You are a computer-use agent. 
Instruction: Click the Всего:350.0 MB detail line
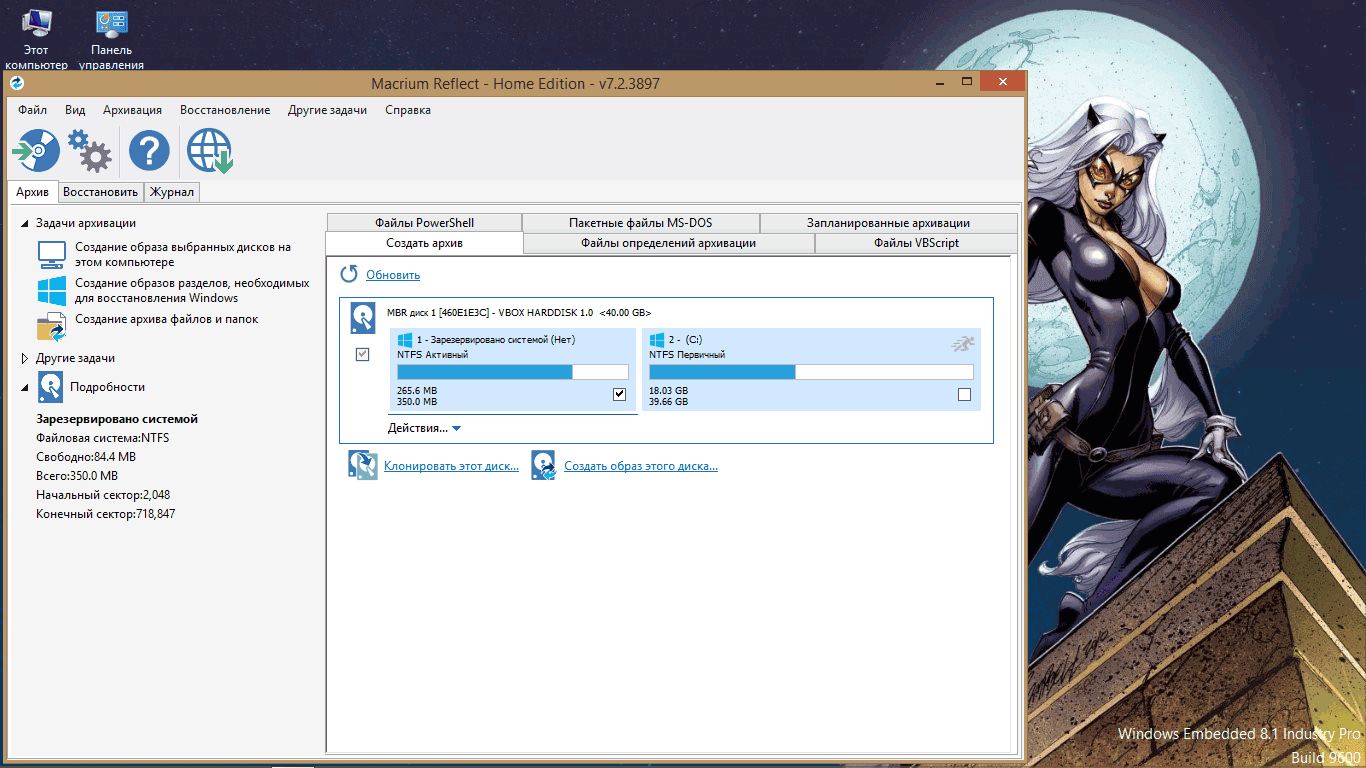click(77, 476)
